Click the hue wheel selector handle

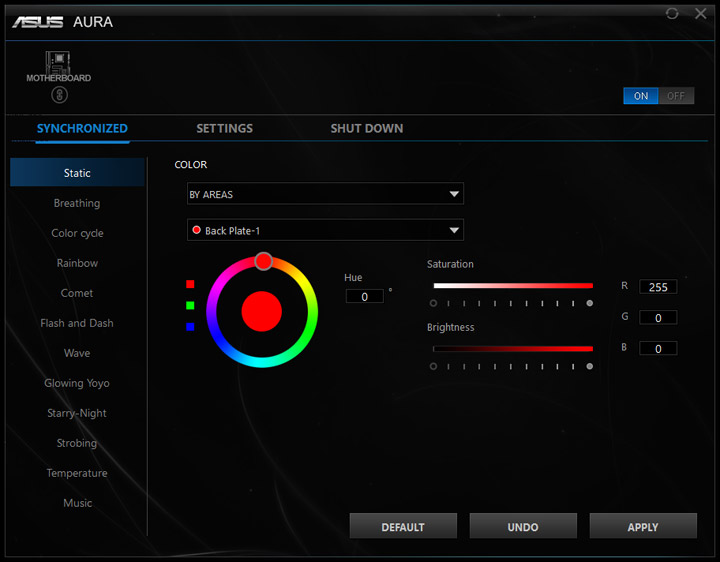(x=264, y=261)
